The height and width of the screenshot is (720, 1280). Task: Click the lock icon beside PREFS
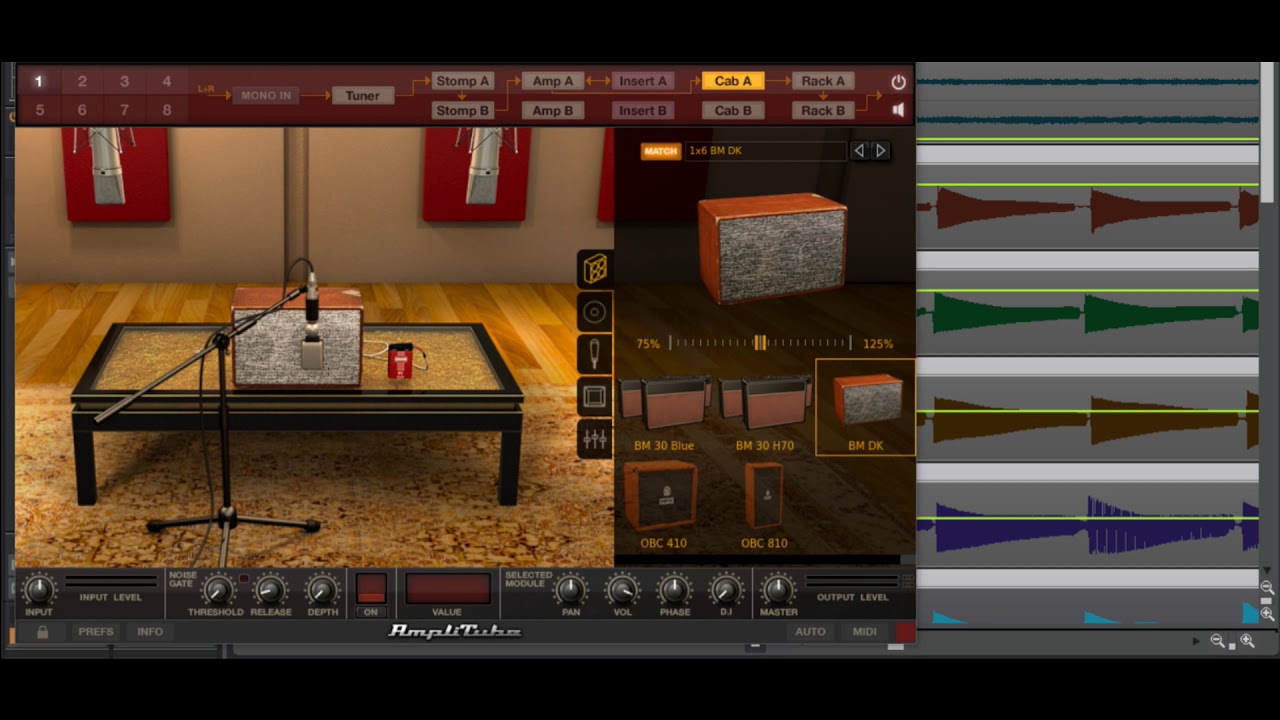click(42, 632)
